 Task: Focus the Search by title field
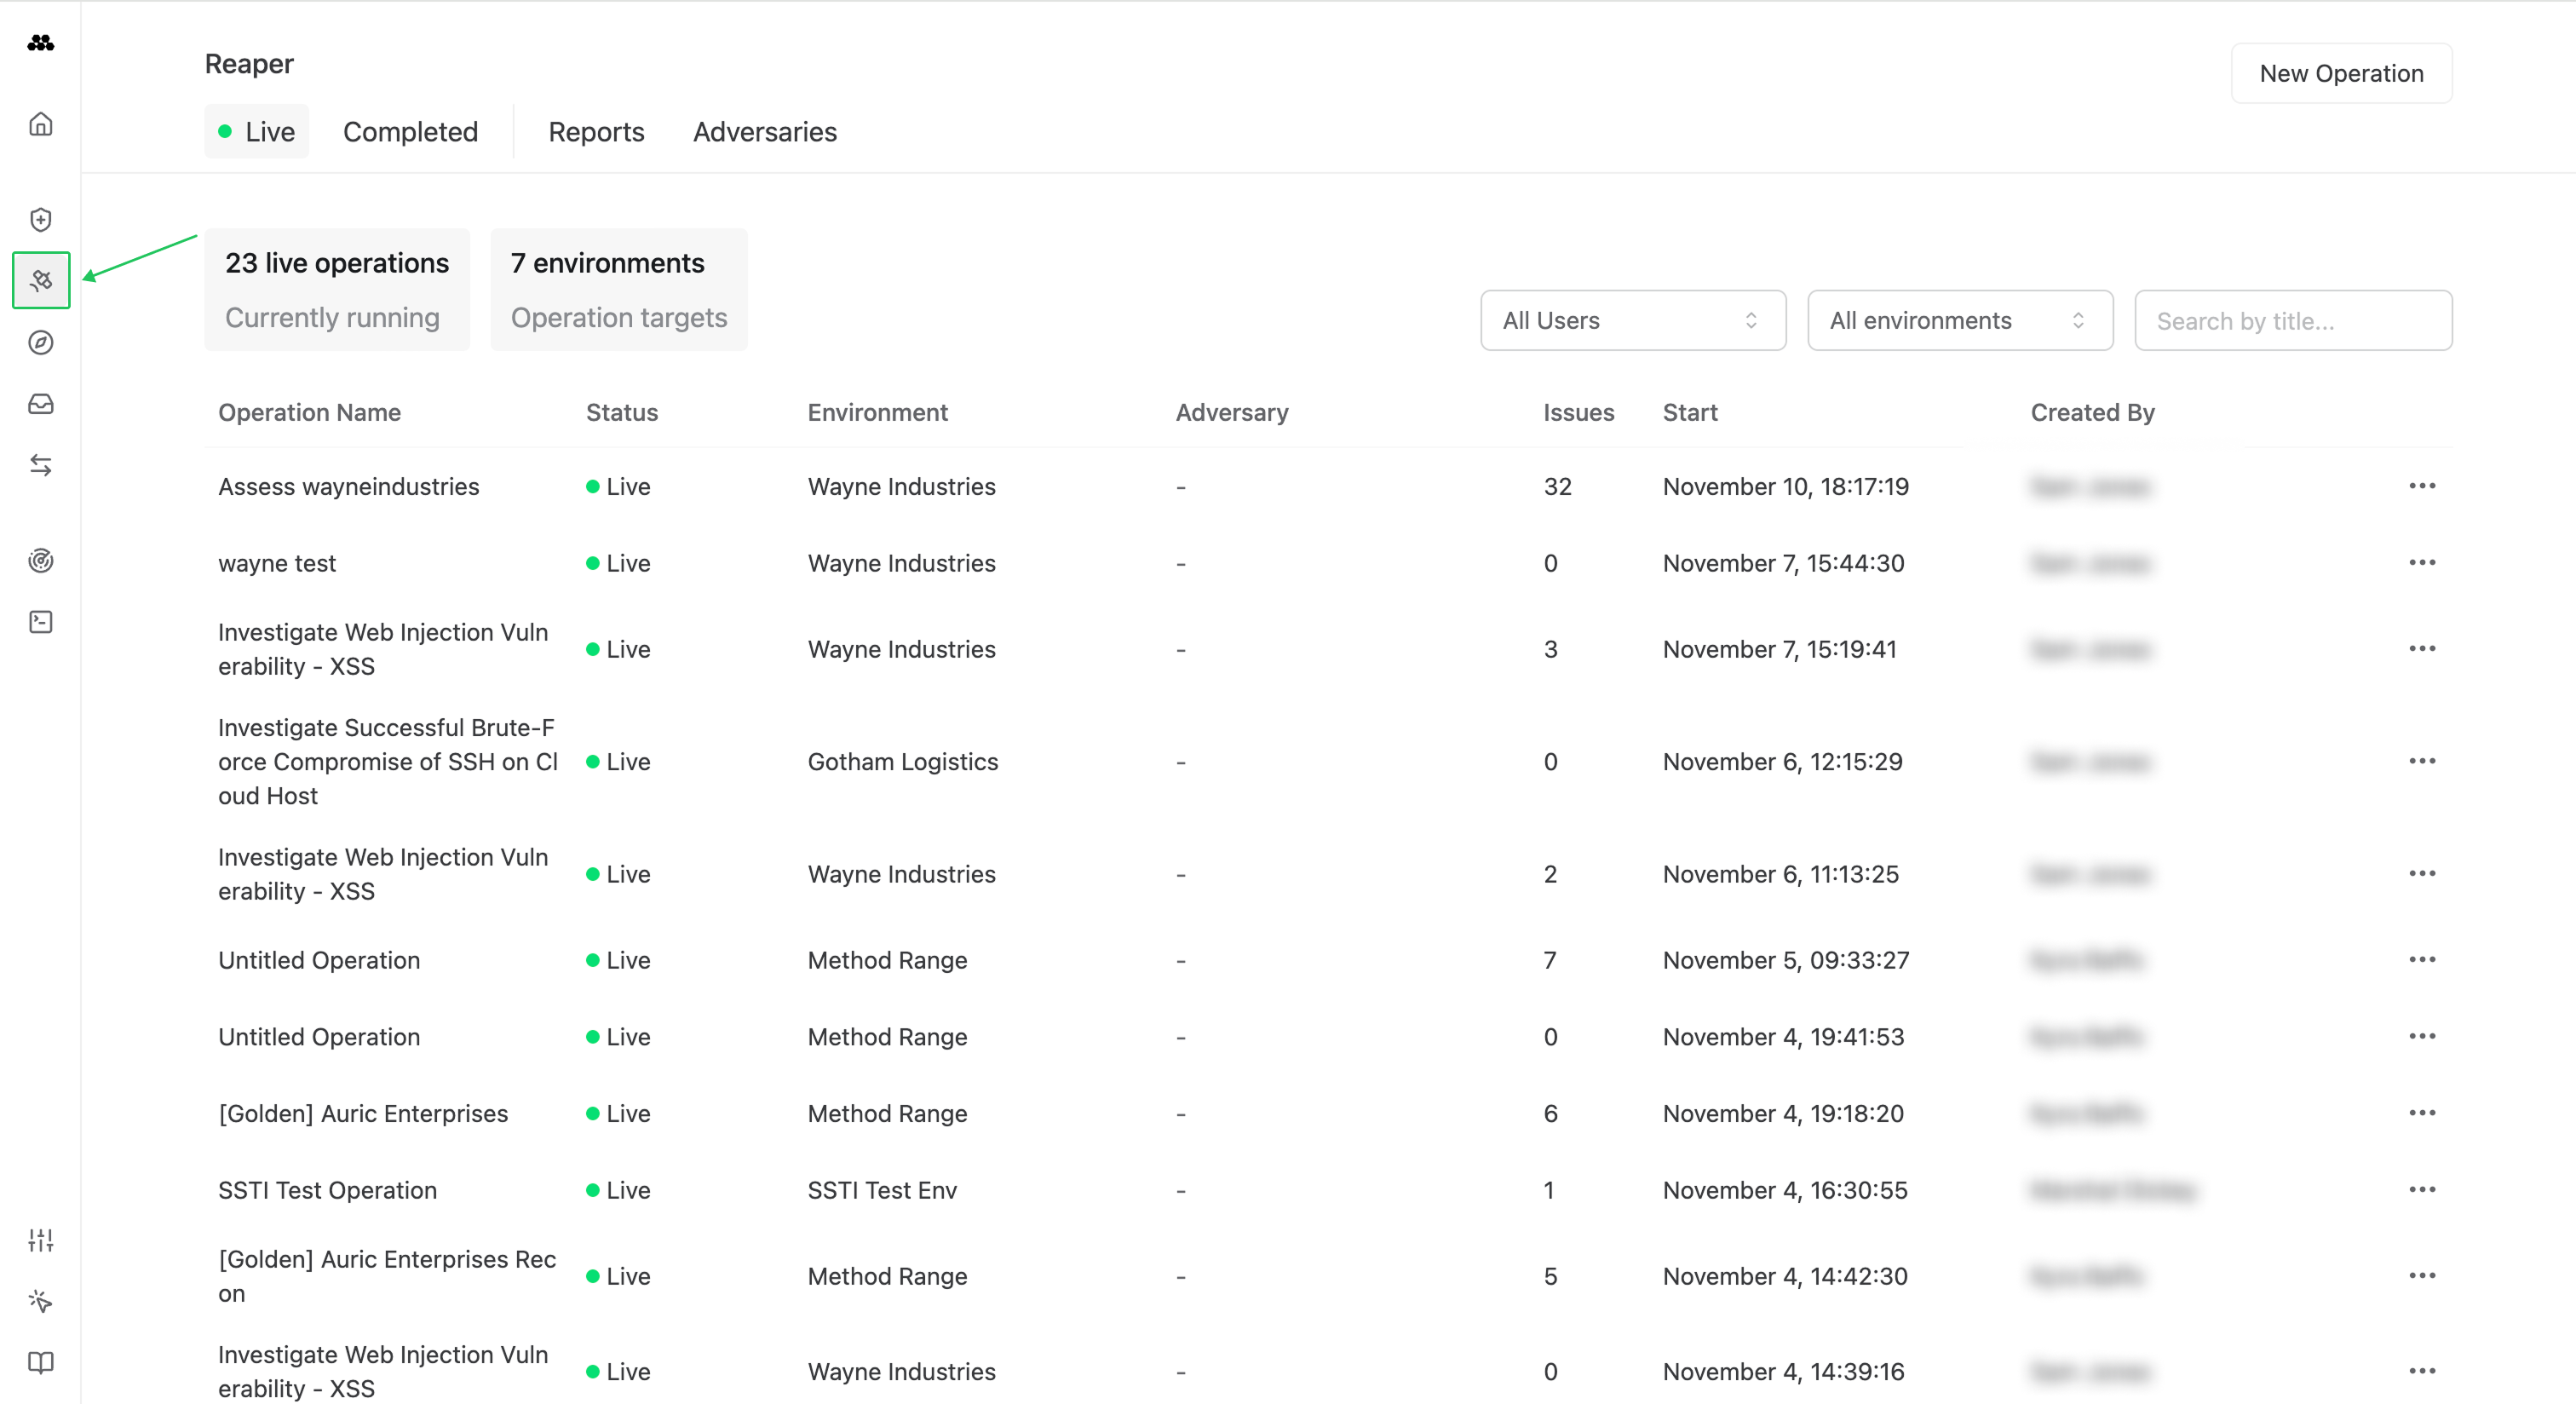click(x=2292, y=321)
